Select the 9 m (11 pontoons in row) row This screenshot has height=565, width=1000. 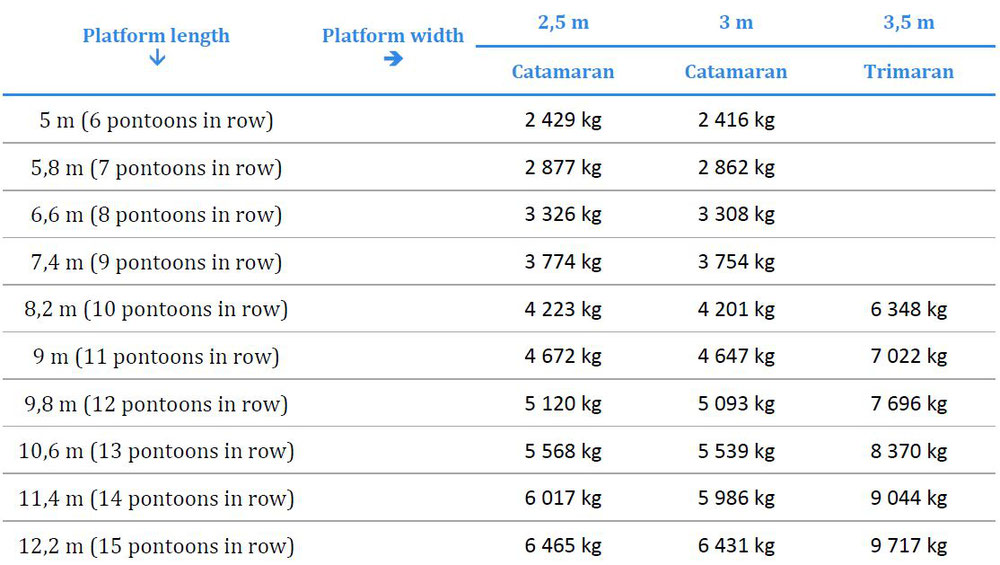156,357
